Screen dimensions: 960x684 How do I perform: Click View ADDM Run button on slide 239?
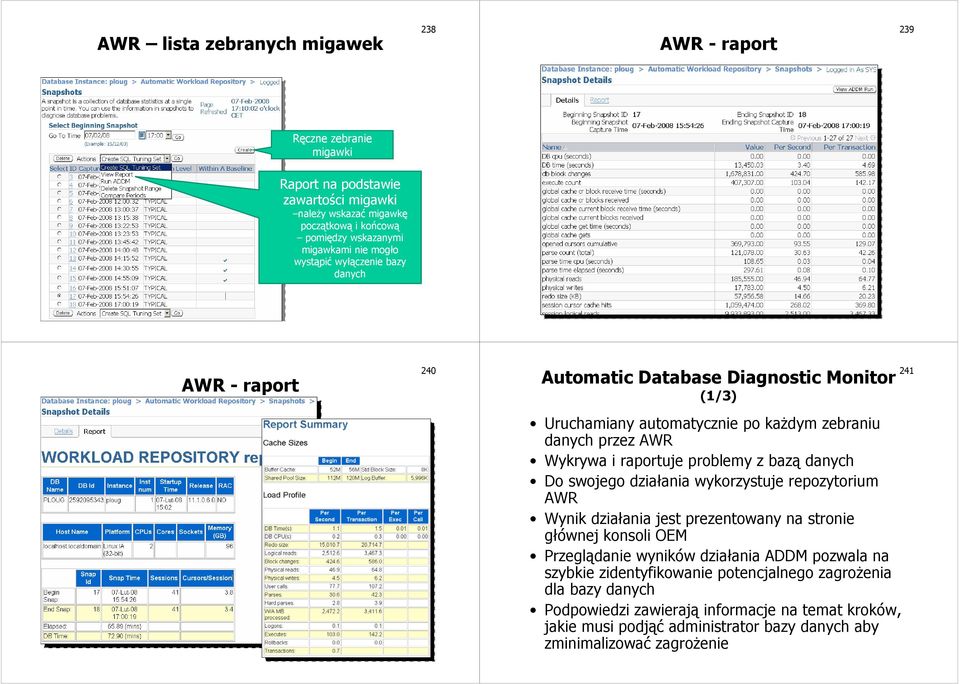click(855, 89)
